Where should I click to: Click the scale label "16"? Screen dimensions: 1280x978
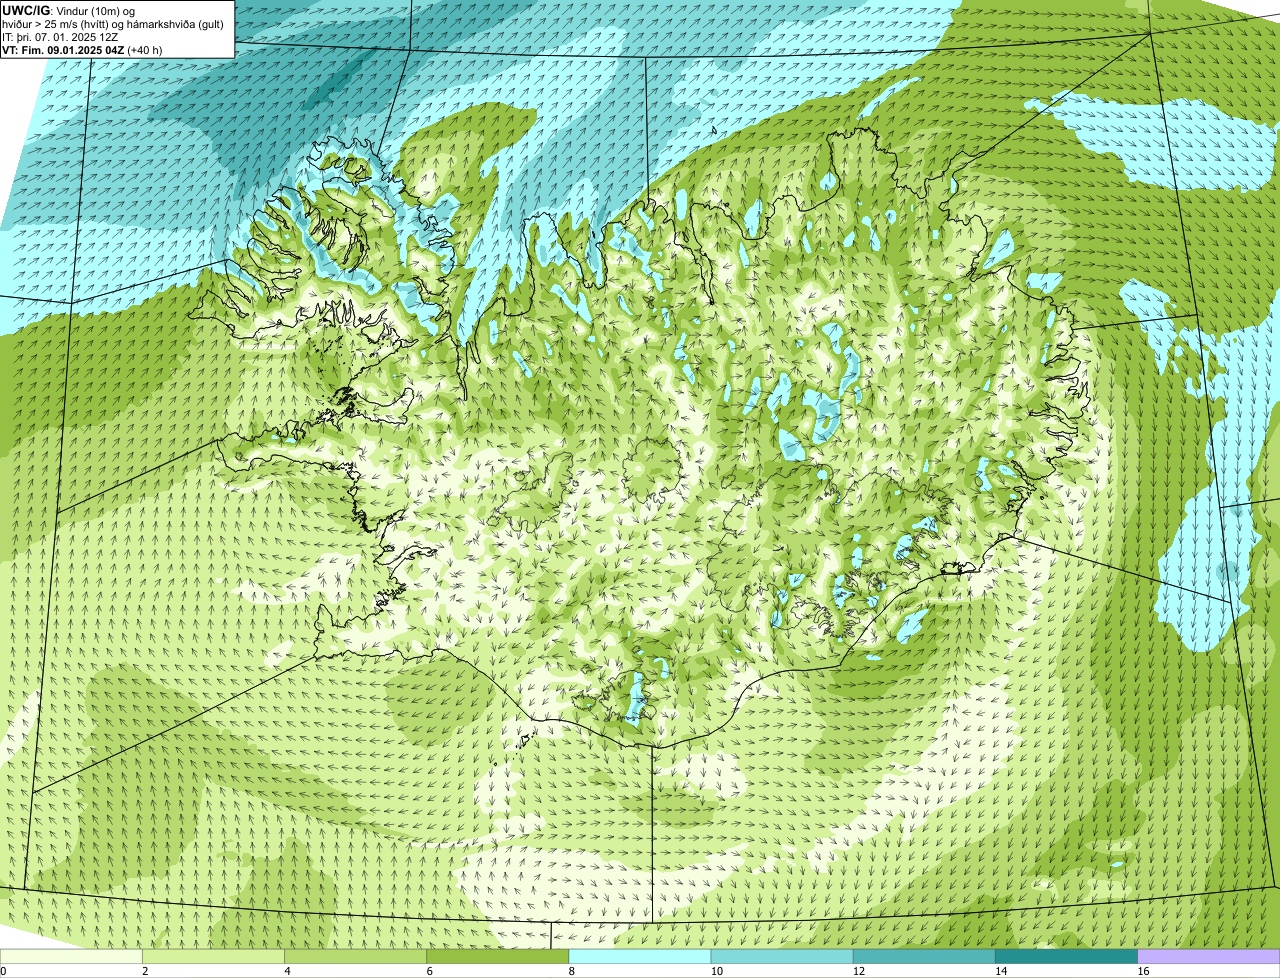pos(1143,971)
